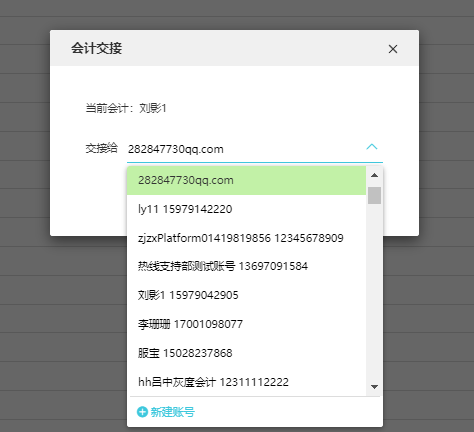Image resolution: width=474 pixels, height=432 pixels.
Task: Choose 李珊珊 17001098077 option
Action: click(246, 324)
